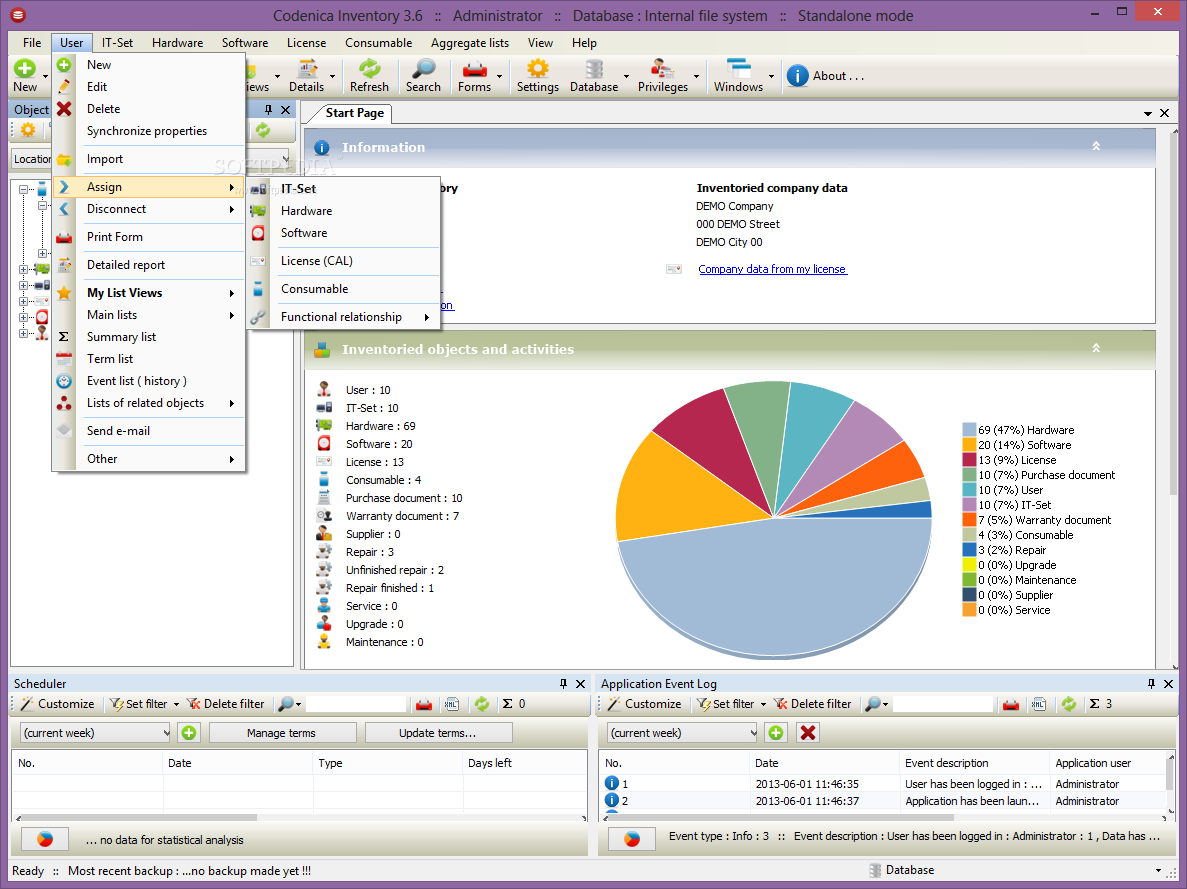Click Event Log XML export icon
Screen dimensions: 1187x889
1039,704
